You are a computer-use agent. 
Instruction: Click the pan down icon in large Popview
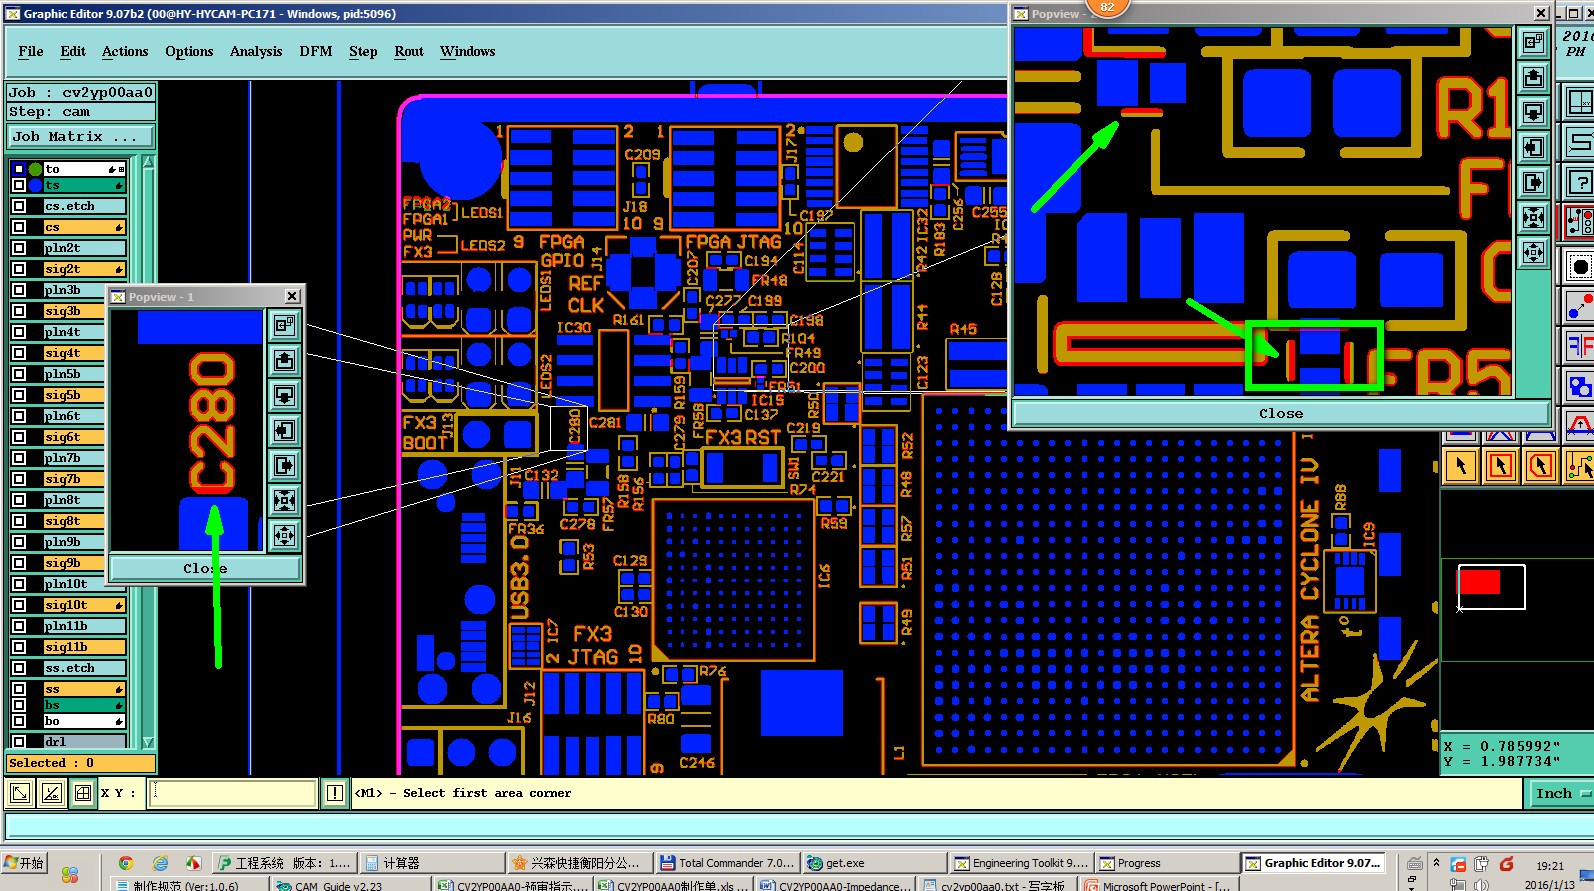point(1533,113)
